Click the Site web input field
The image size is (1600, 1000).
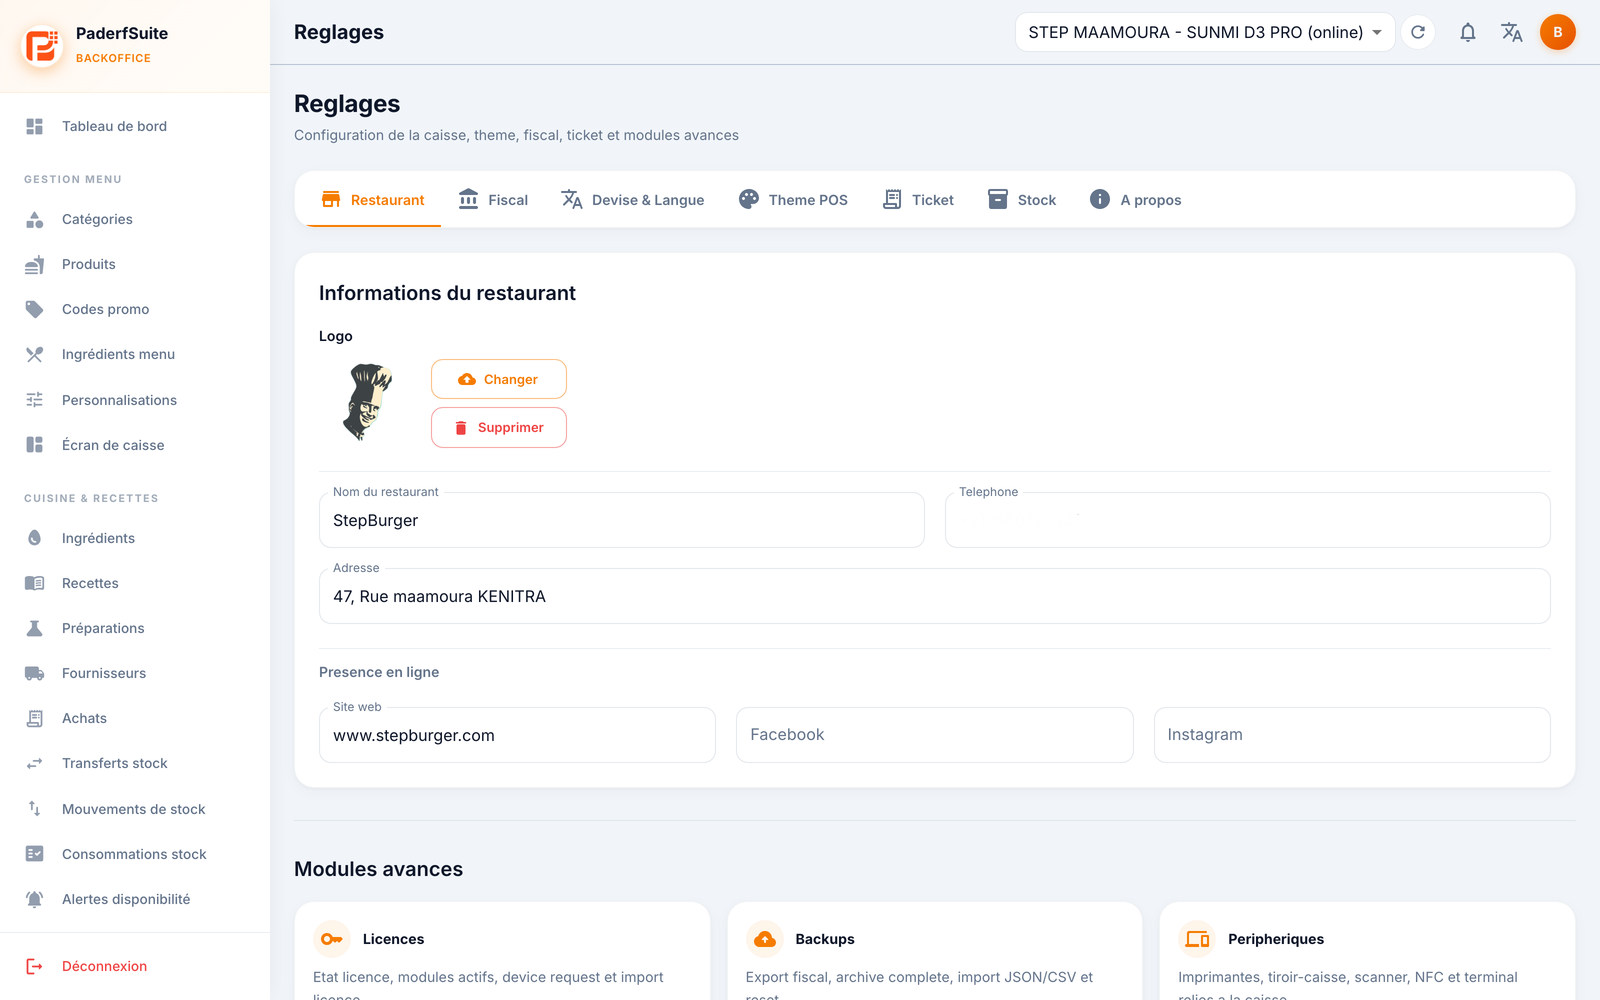(517, 735)
